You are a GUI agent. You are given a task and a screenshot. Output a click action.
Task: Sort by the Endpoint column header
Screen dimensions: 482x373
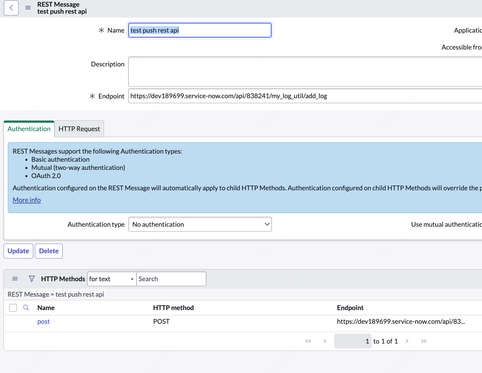pyautogui.click(x=350, y=308)
